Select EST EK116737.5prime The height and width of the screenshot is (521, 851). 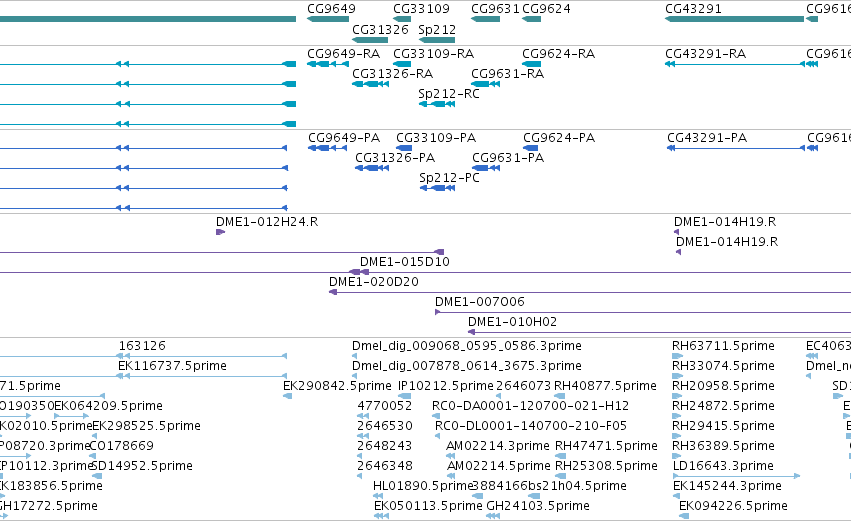(x=172, y=366)
